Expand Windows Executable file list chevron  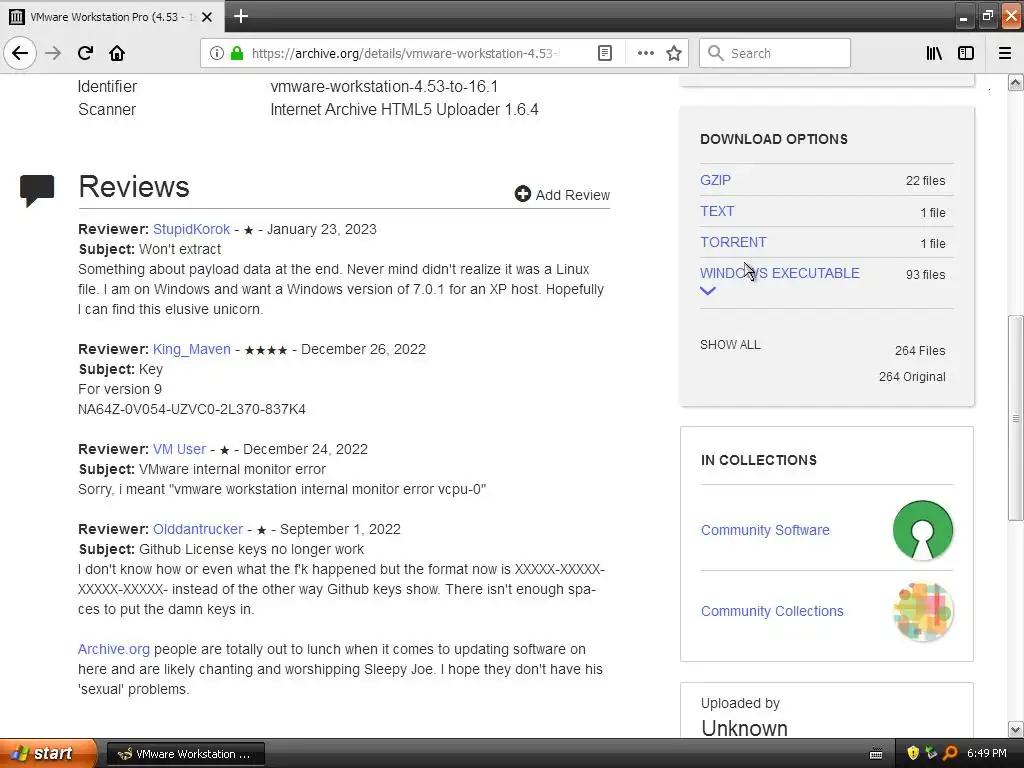(708, 291)
